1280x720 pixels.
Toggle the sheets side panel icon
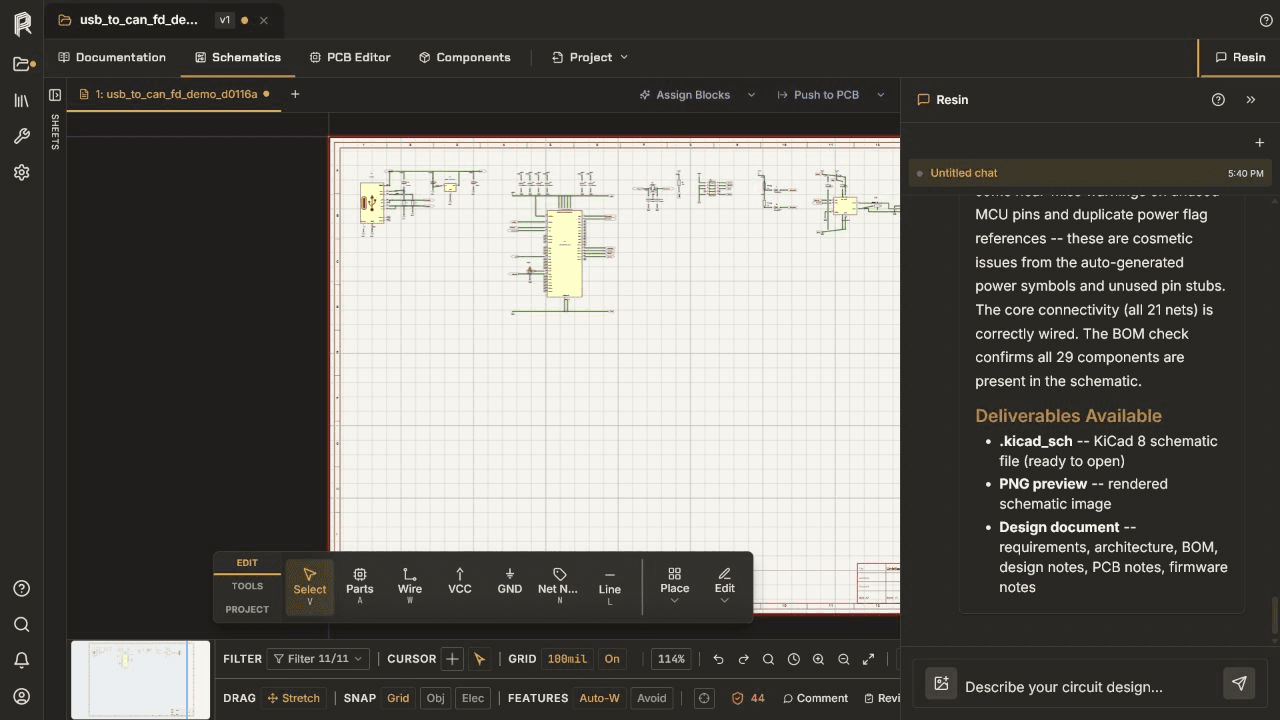tap(55, 95)
